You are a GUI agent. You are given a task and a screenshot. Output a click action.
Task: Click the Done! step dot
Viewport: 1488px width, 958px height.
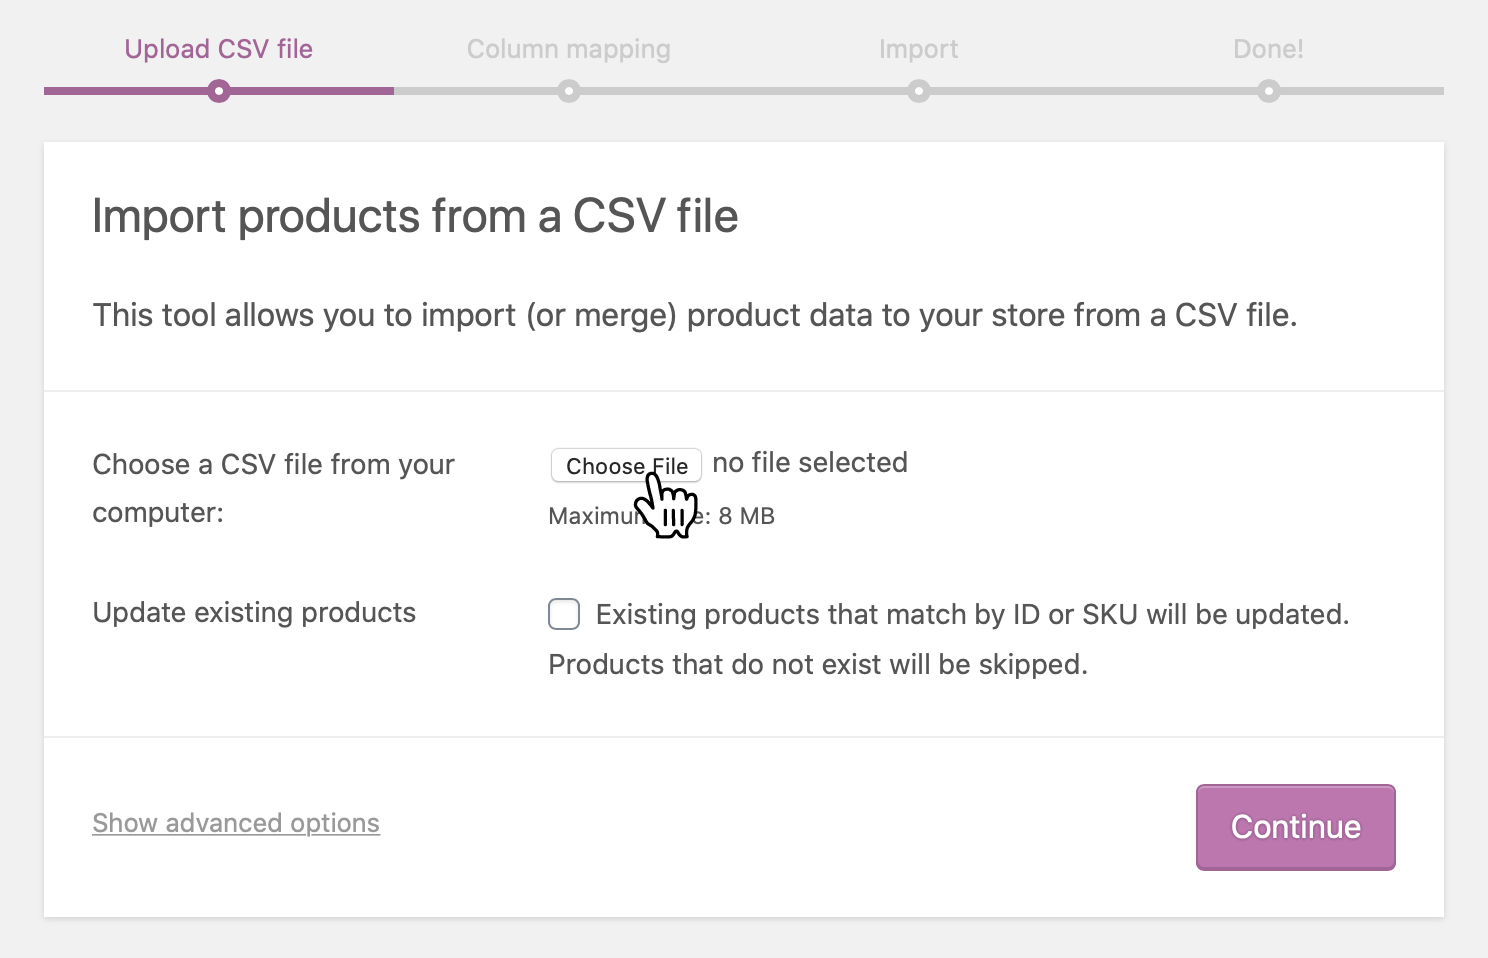pos(1269,92)
